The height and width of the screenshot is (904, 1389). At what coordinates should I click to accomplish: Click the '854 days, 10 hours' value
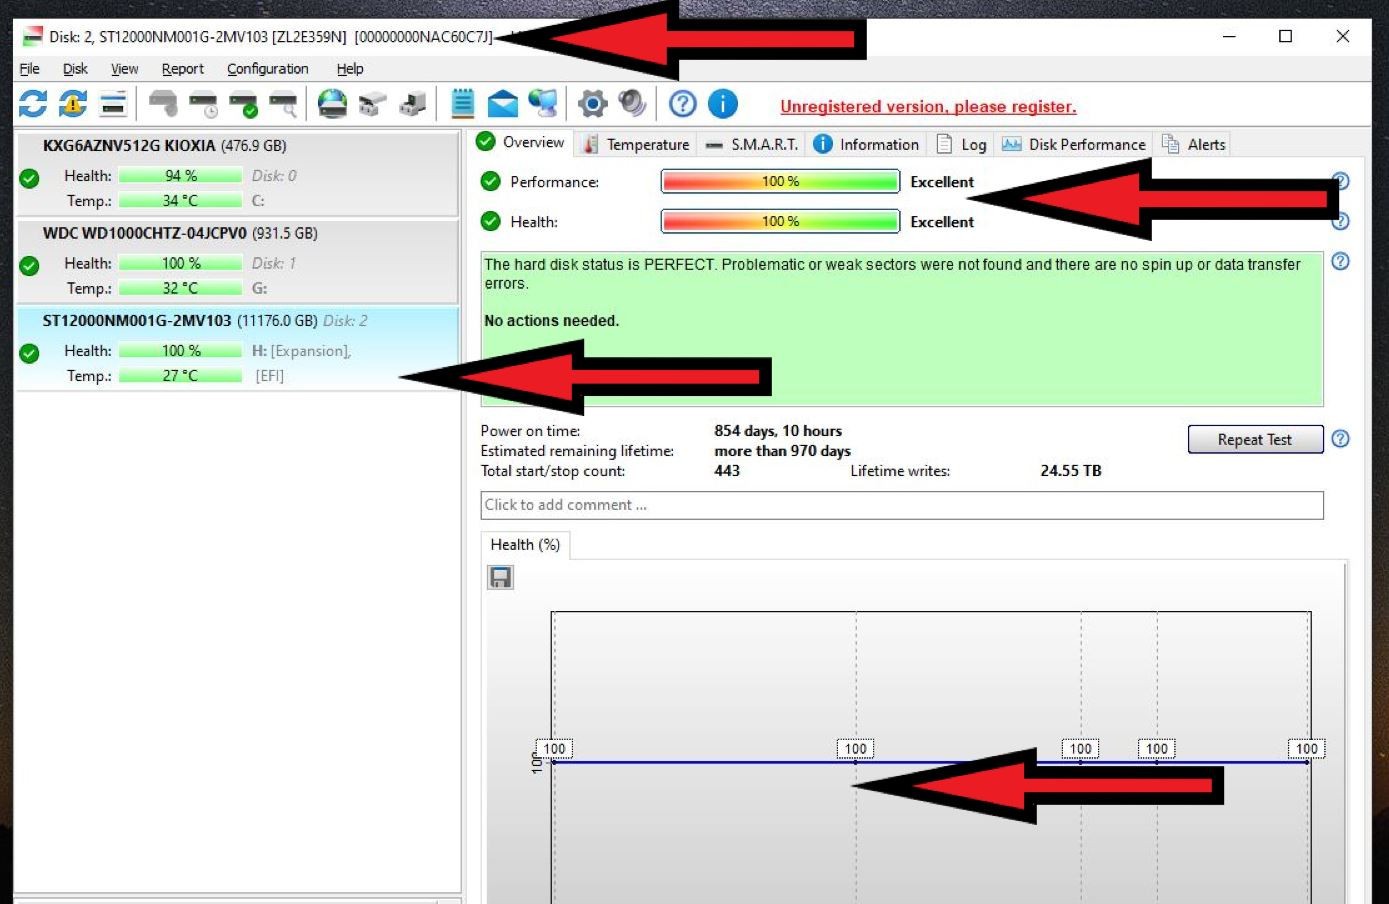778,431
